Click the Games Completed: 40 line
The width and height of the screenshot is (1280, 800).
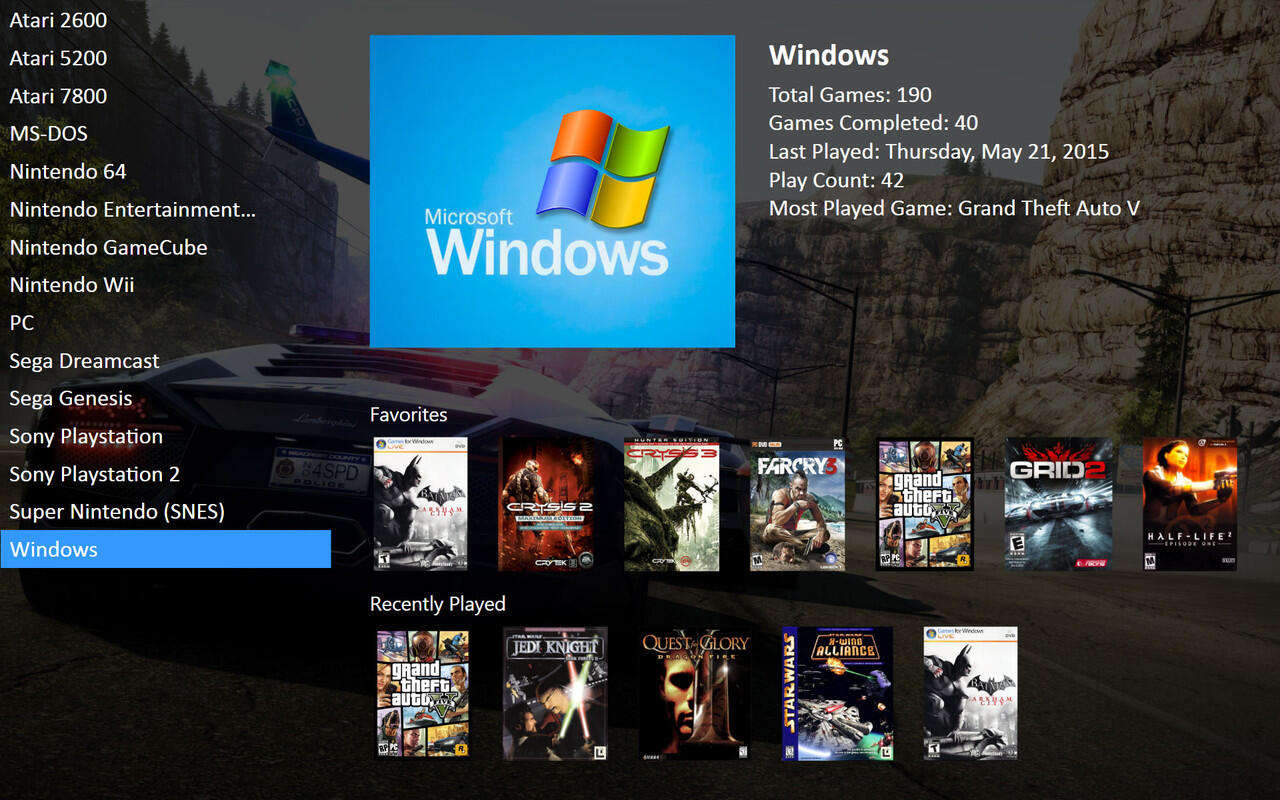(873, 123)
